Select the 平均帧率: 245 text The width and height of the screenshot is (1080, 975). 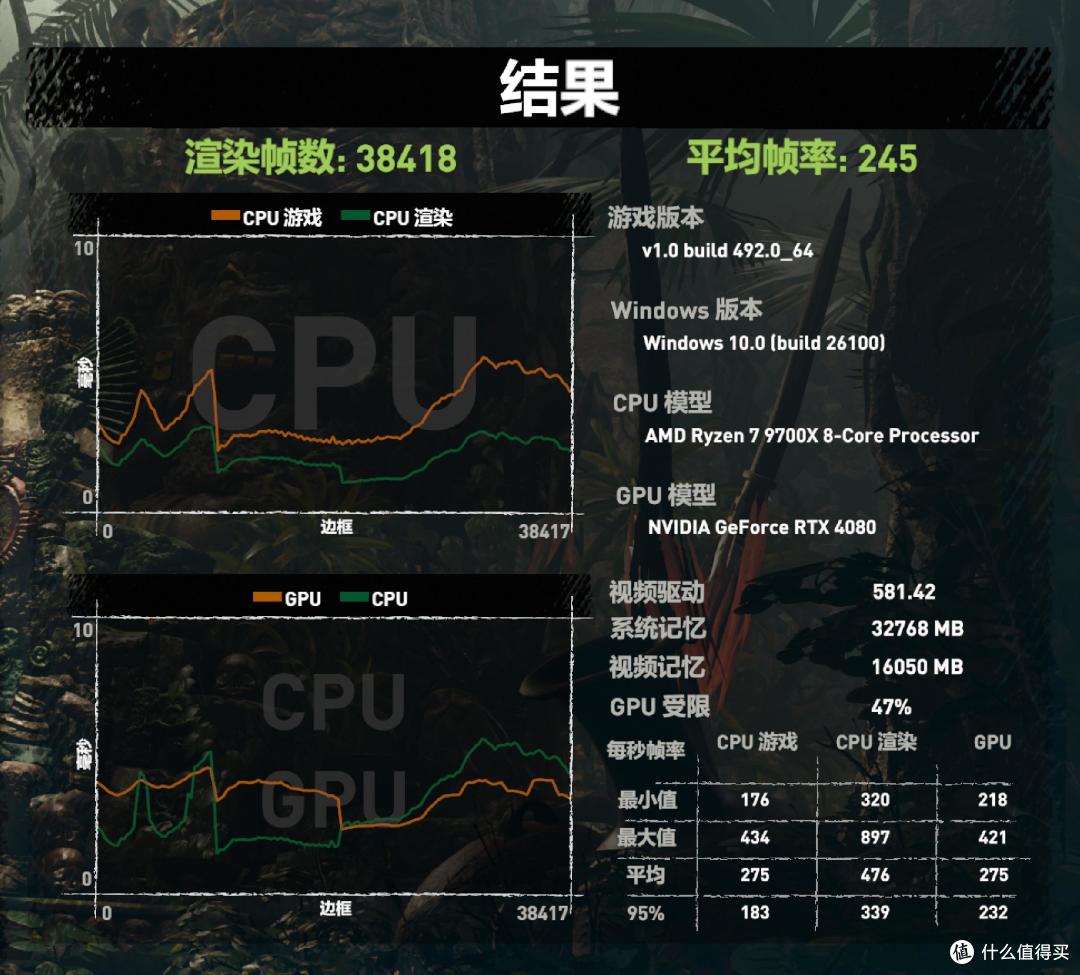point(802,158)
